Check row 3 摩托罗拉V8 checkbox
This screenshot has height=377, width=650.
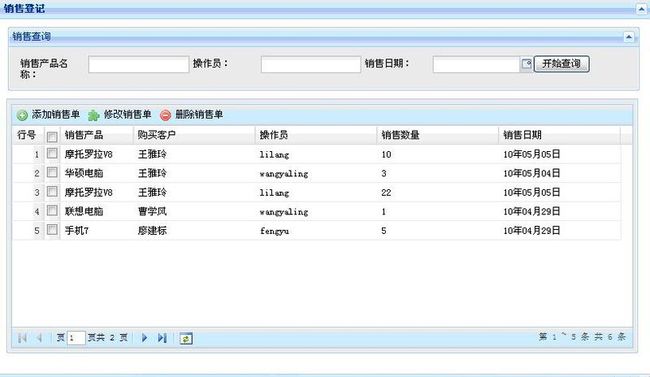52,191
